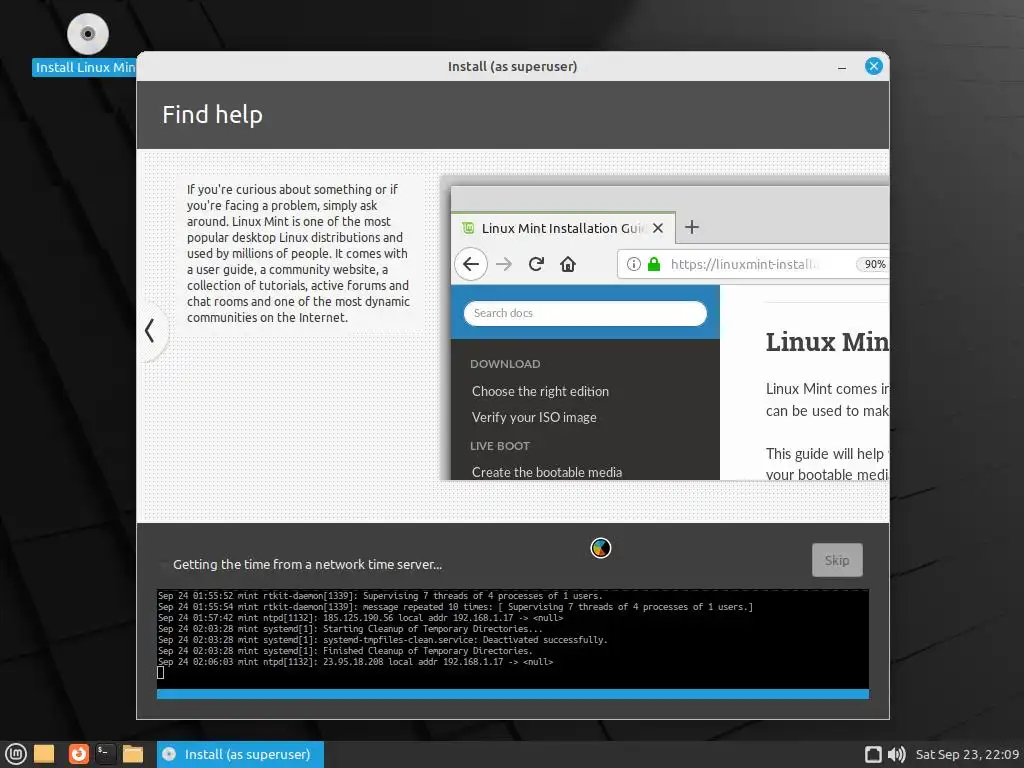Image resolution: width=1024 pixels, height=768 pixels.
Task: Click log line with 23.95.18.208 address
Action: pos(355,662)
